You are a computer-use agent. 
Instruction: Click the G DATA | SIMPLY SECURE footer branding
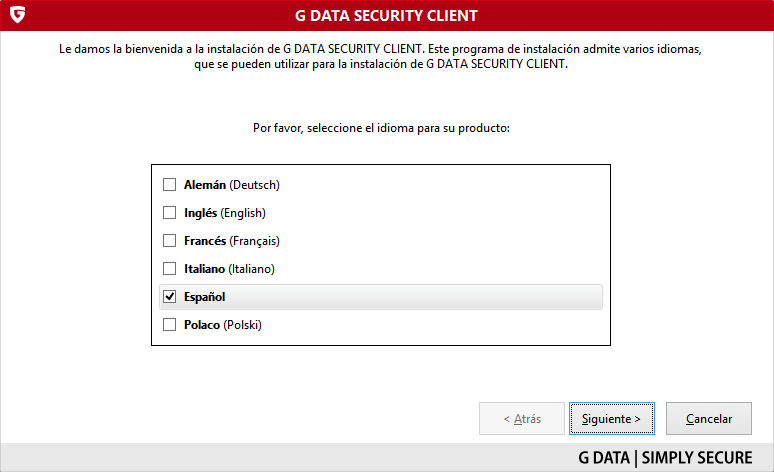pos(665,458)
